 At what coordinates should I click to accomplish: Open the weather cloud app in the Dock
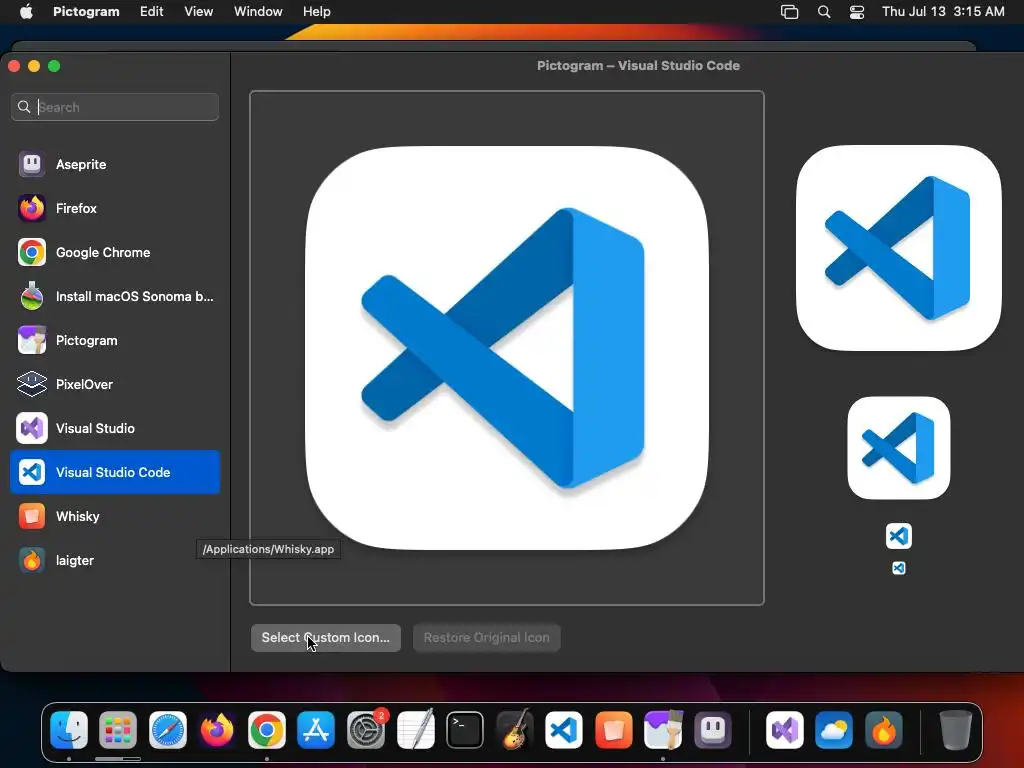[834, 729]
